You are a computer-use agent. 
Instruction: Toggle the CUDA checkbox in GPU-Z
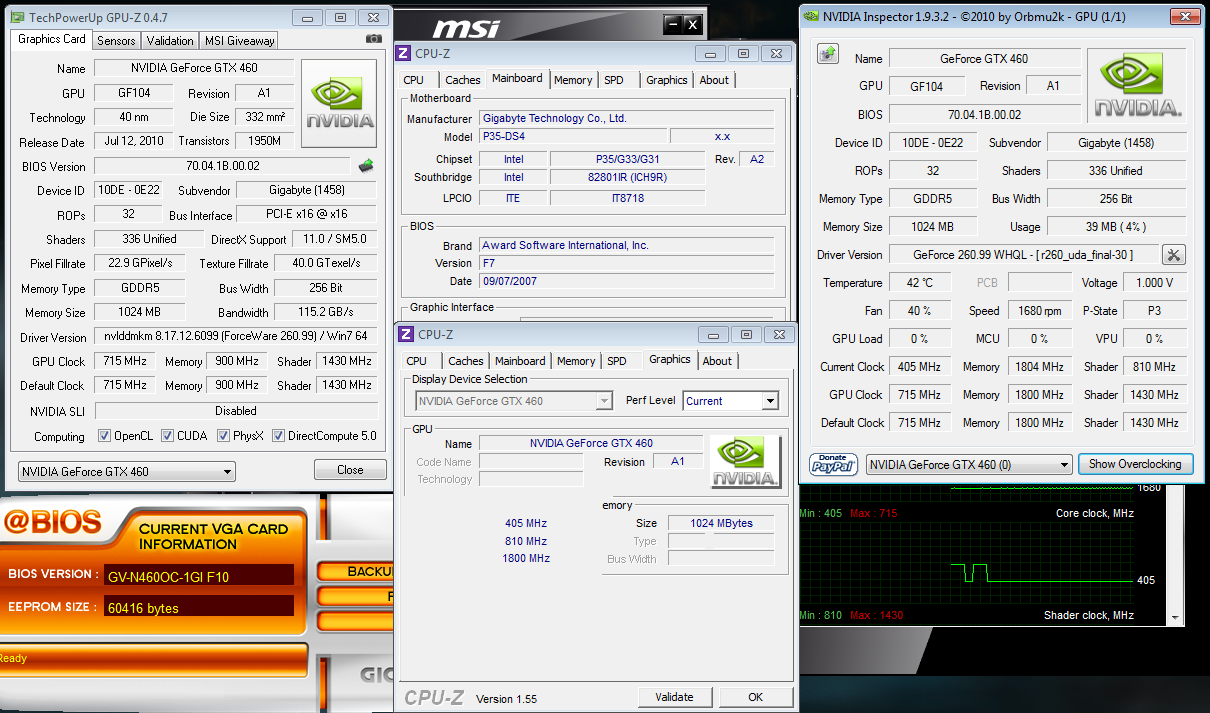coord(167,436)
